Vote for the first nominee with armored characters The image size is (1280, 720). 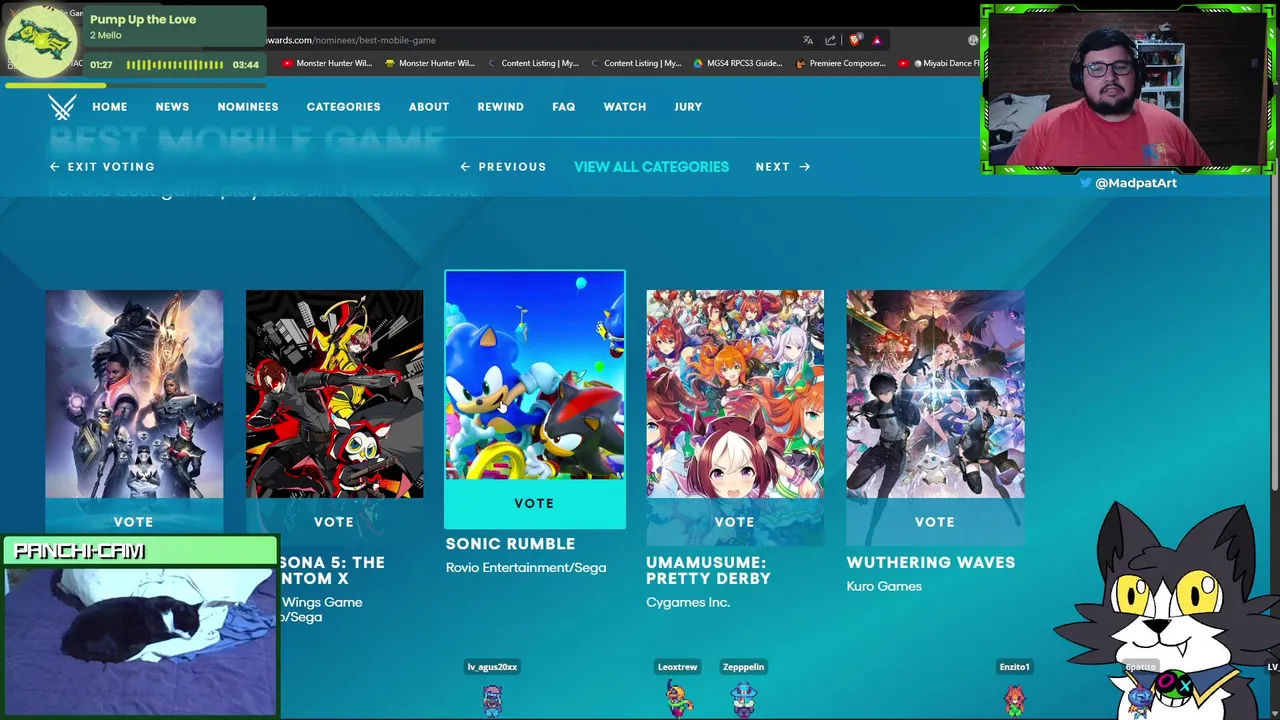(134, 522)
